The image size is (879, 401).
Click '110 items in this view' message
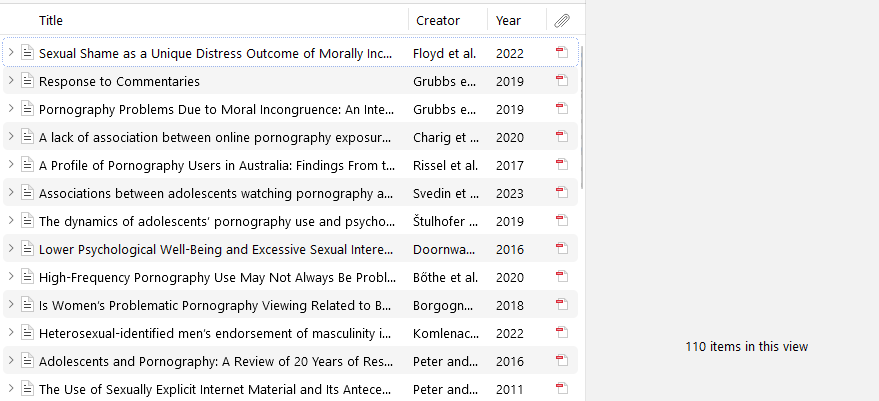point(747,347)
